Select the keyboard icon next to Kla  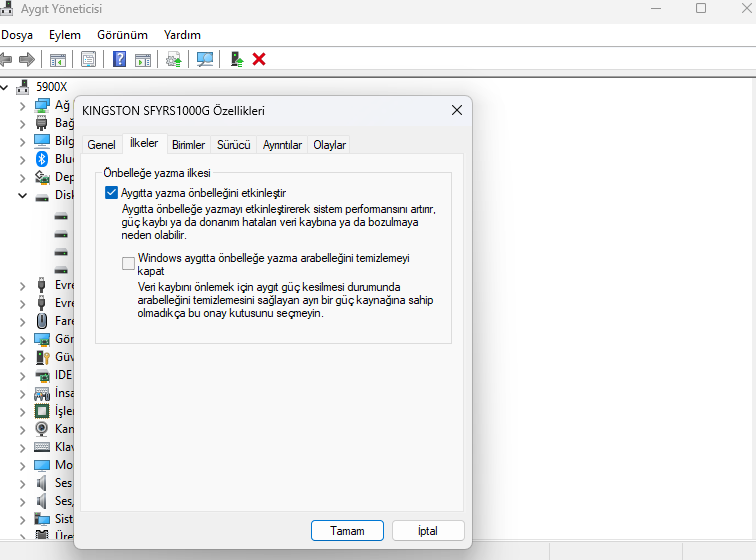click(x=42, y=447)
